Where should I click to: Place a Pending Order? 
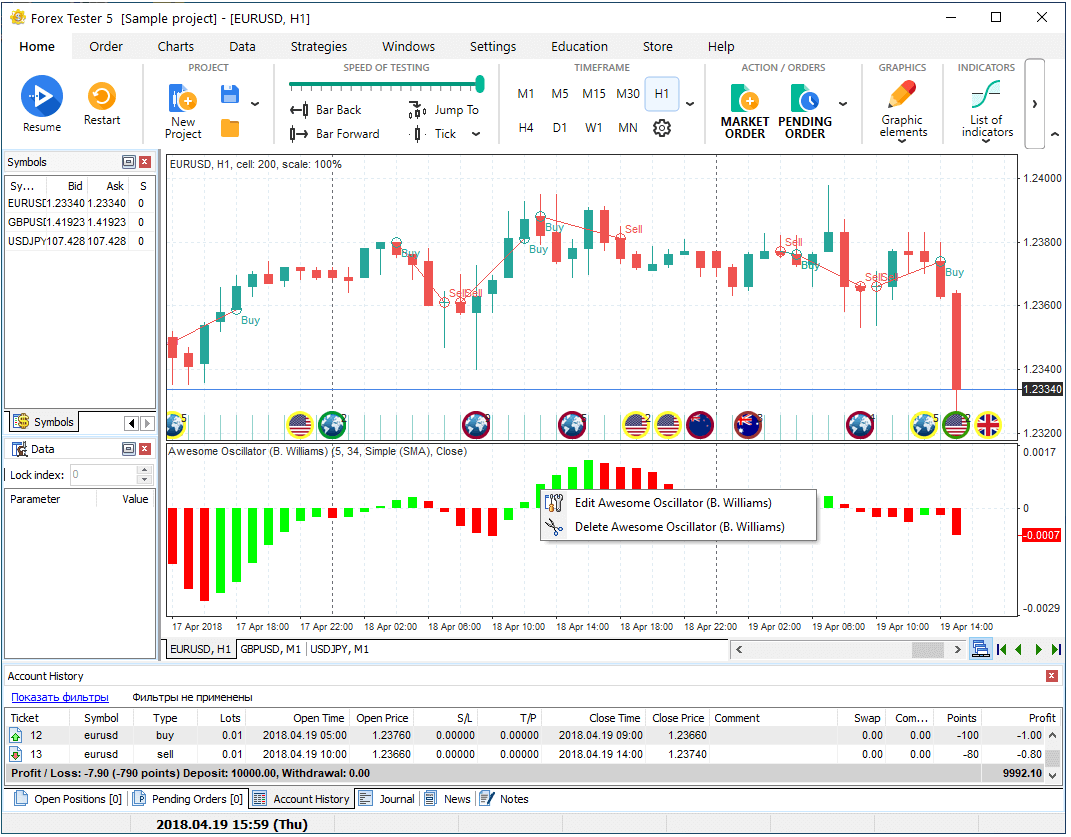click(805, 111)
